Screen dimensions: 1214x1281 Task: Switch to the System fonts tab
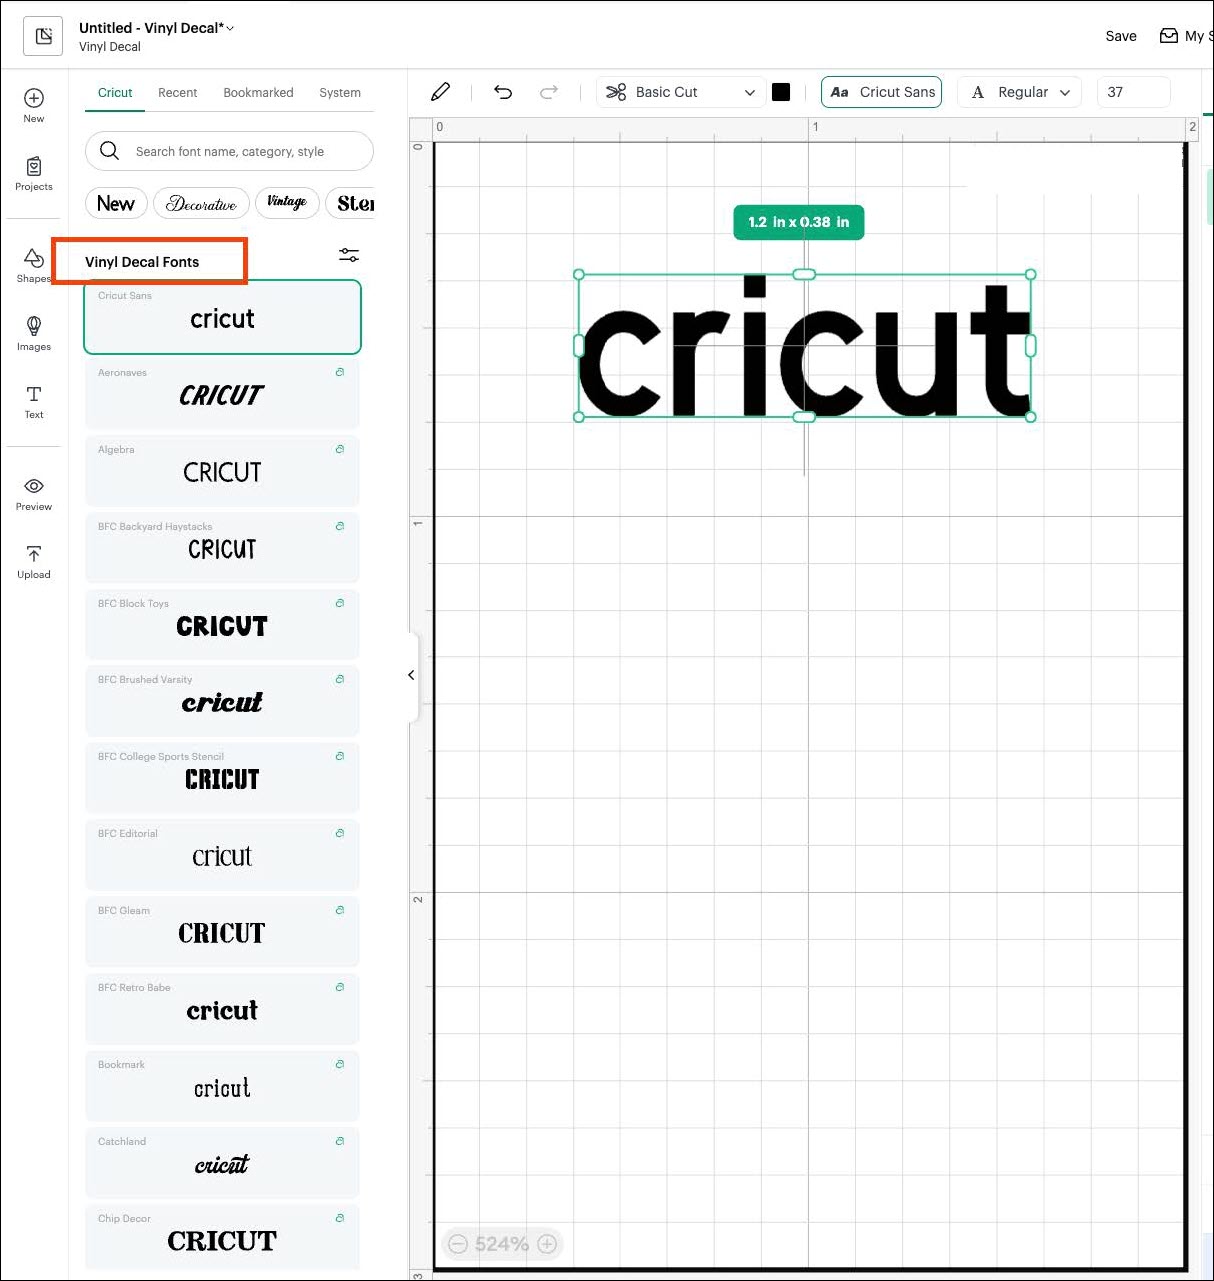[340, 93]
